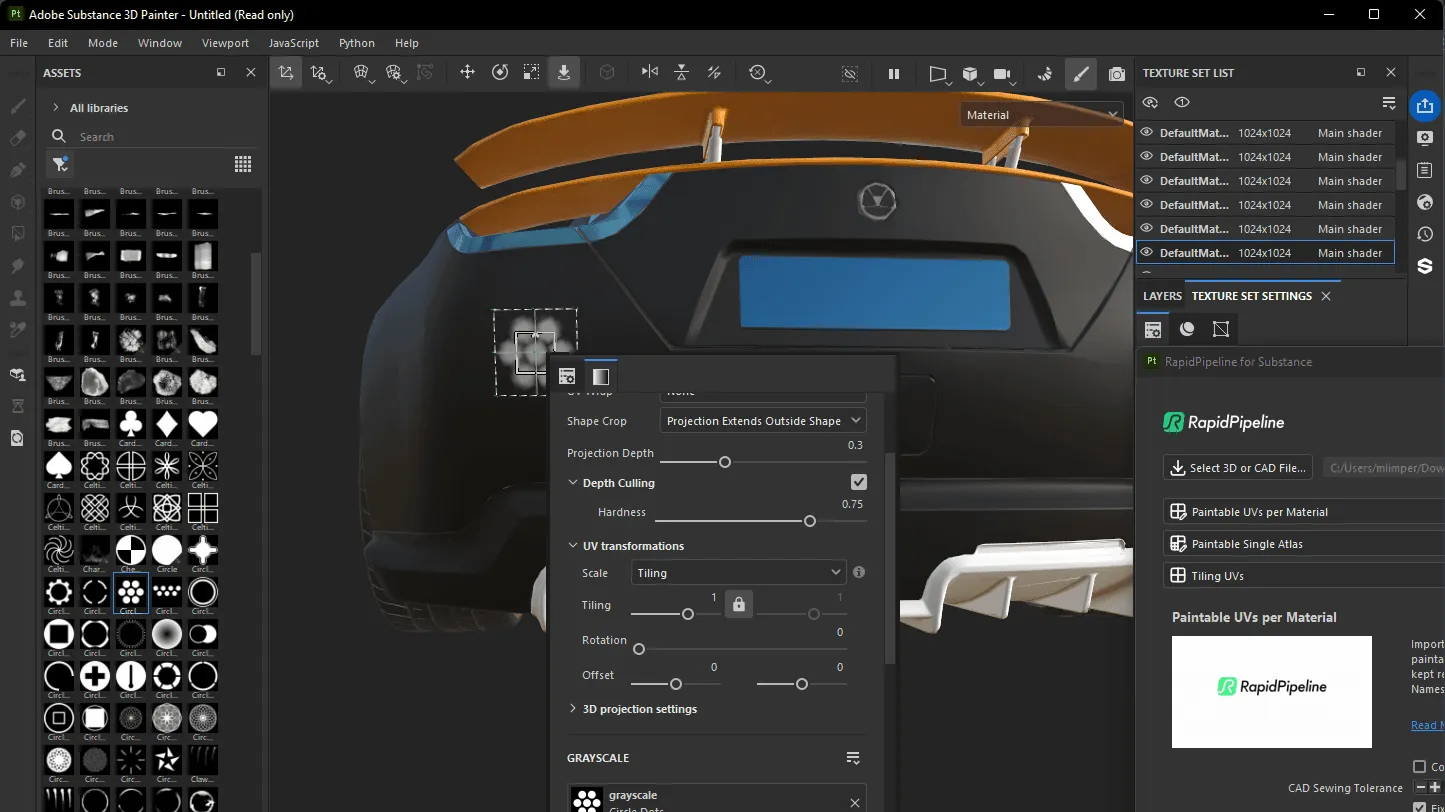1445x812 pixels.
Task: Activate the Symmetry toolbar icon
Action: pyautogui.click(x=650, y=72)
